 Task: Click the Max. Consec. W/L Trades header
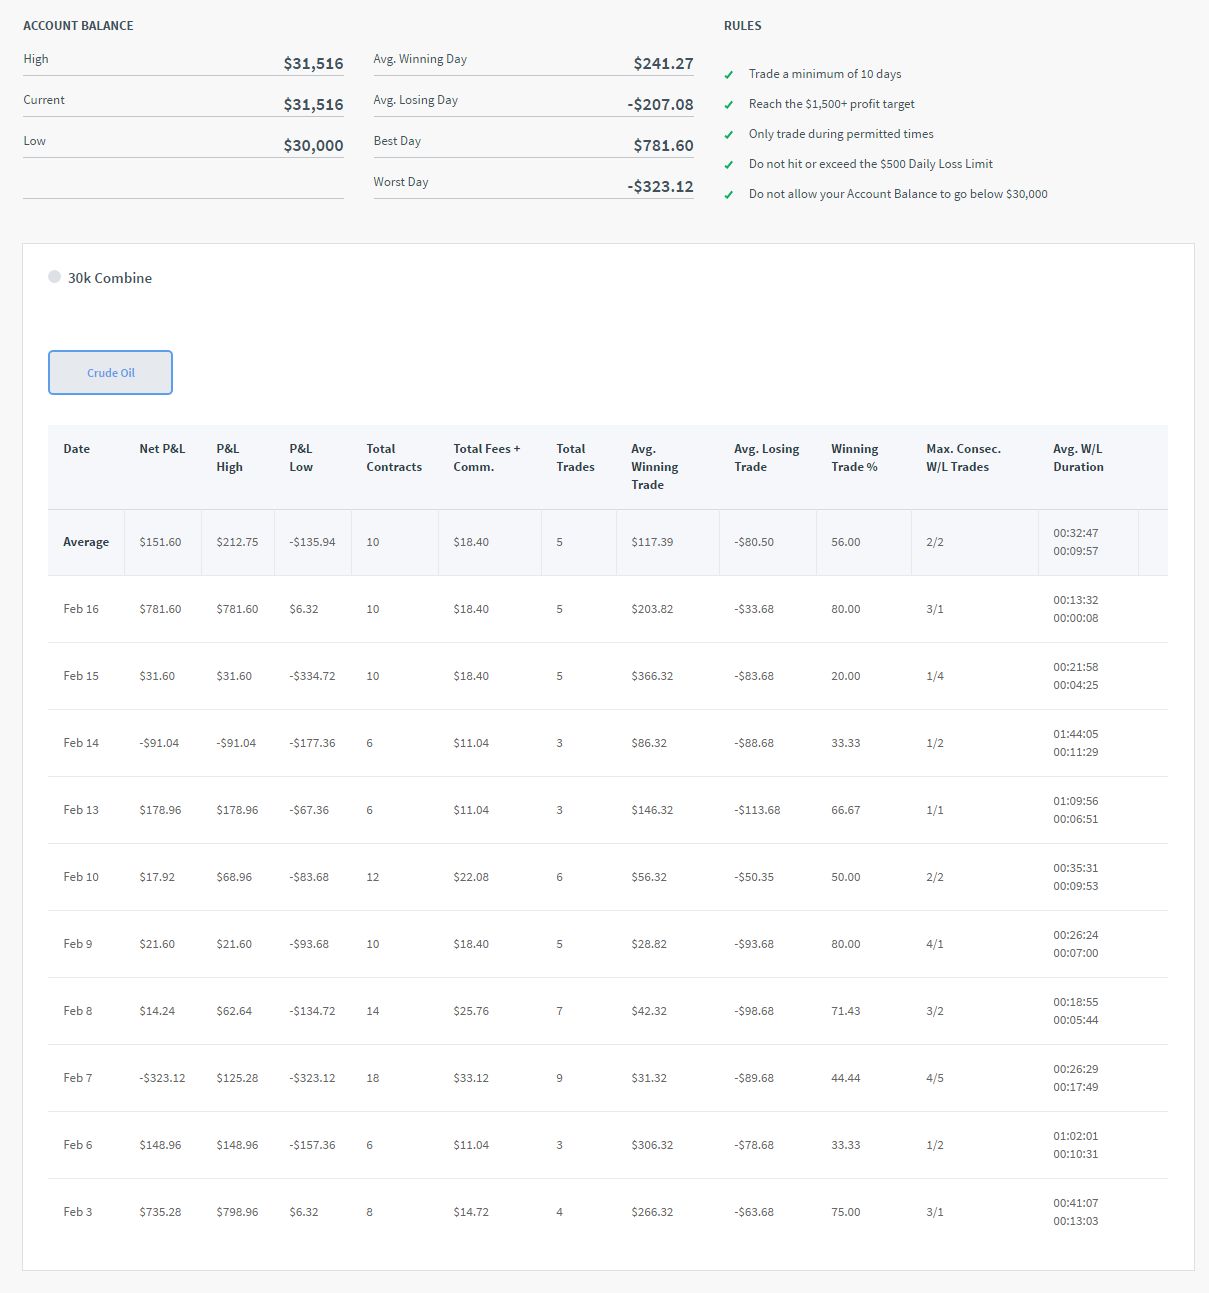tap(963, 458)
